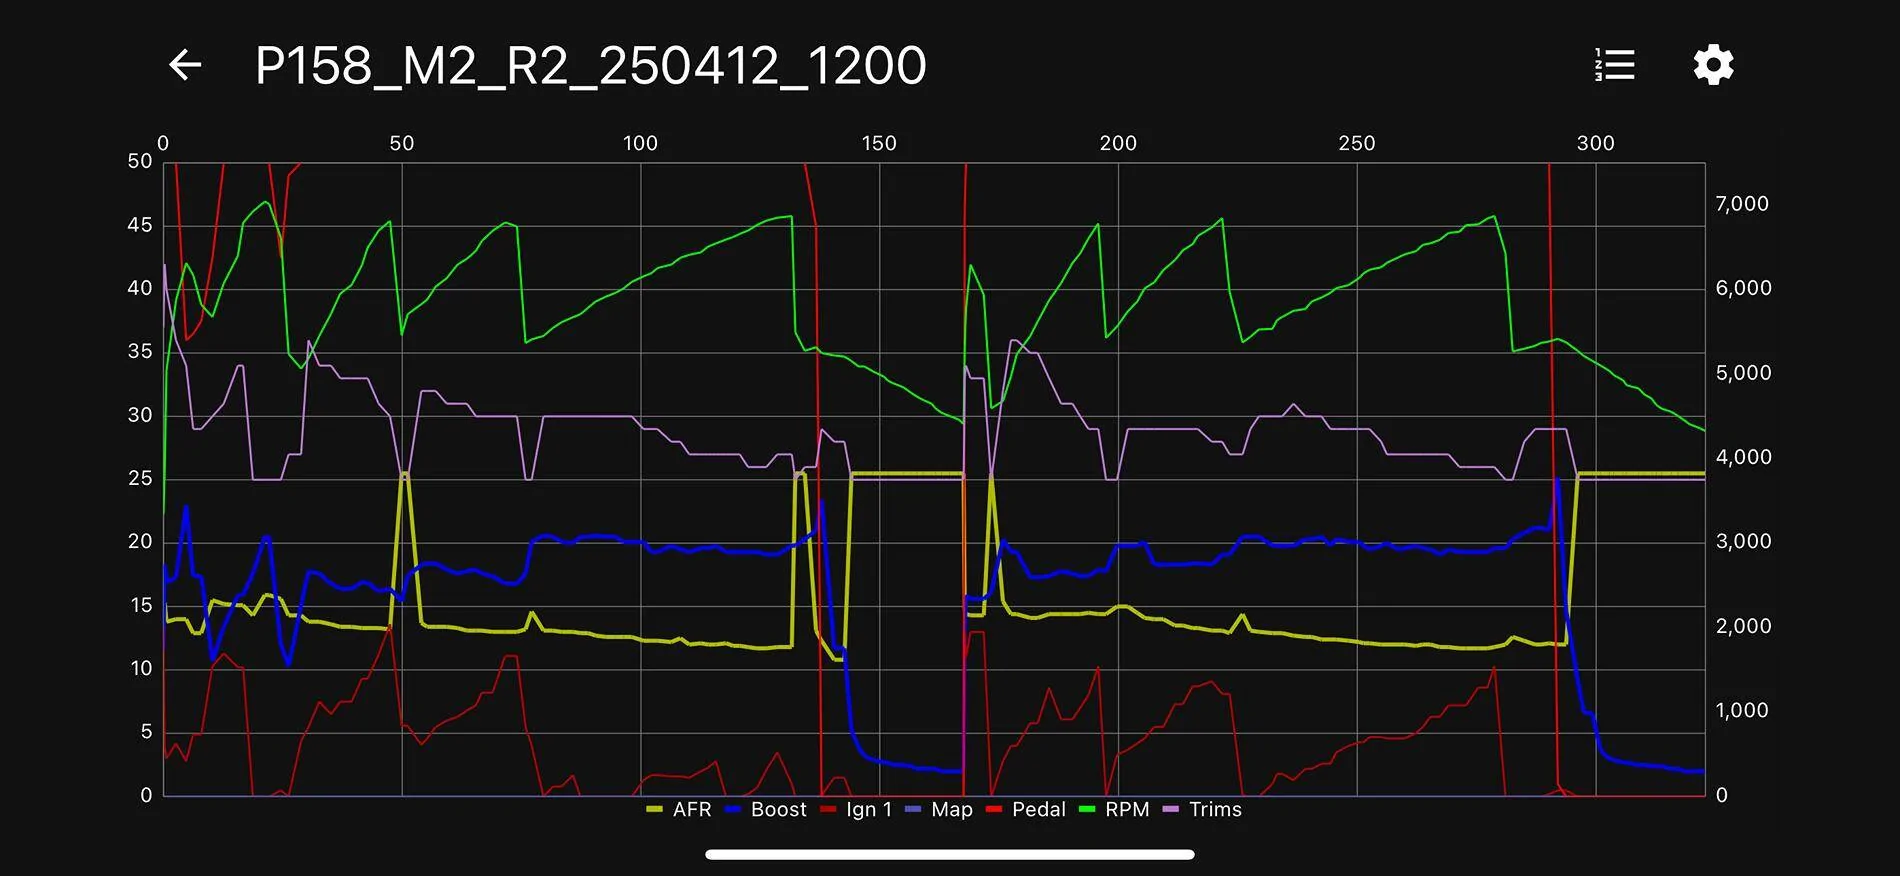This screenshot has height=876, width=1900.
Task: Toggle the AFR series in the legend
Action: point(679,809)
